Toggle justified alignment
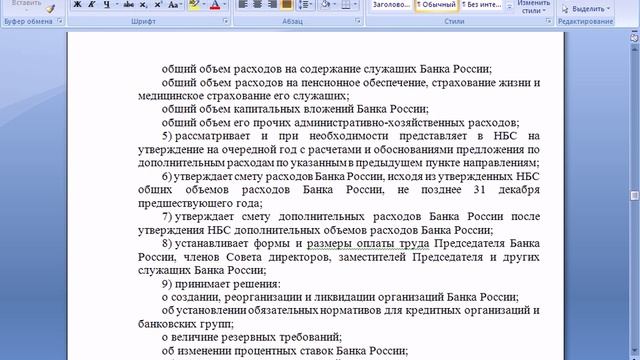Image resolution: width=640 pixels, height=360 pixels. 287,4
